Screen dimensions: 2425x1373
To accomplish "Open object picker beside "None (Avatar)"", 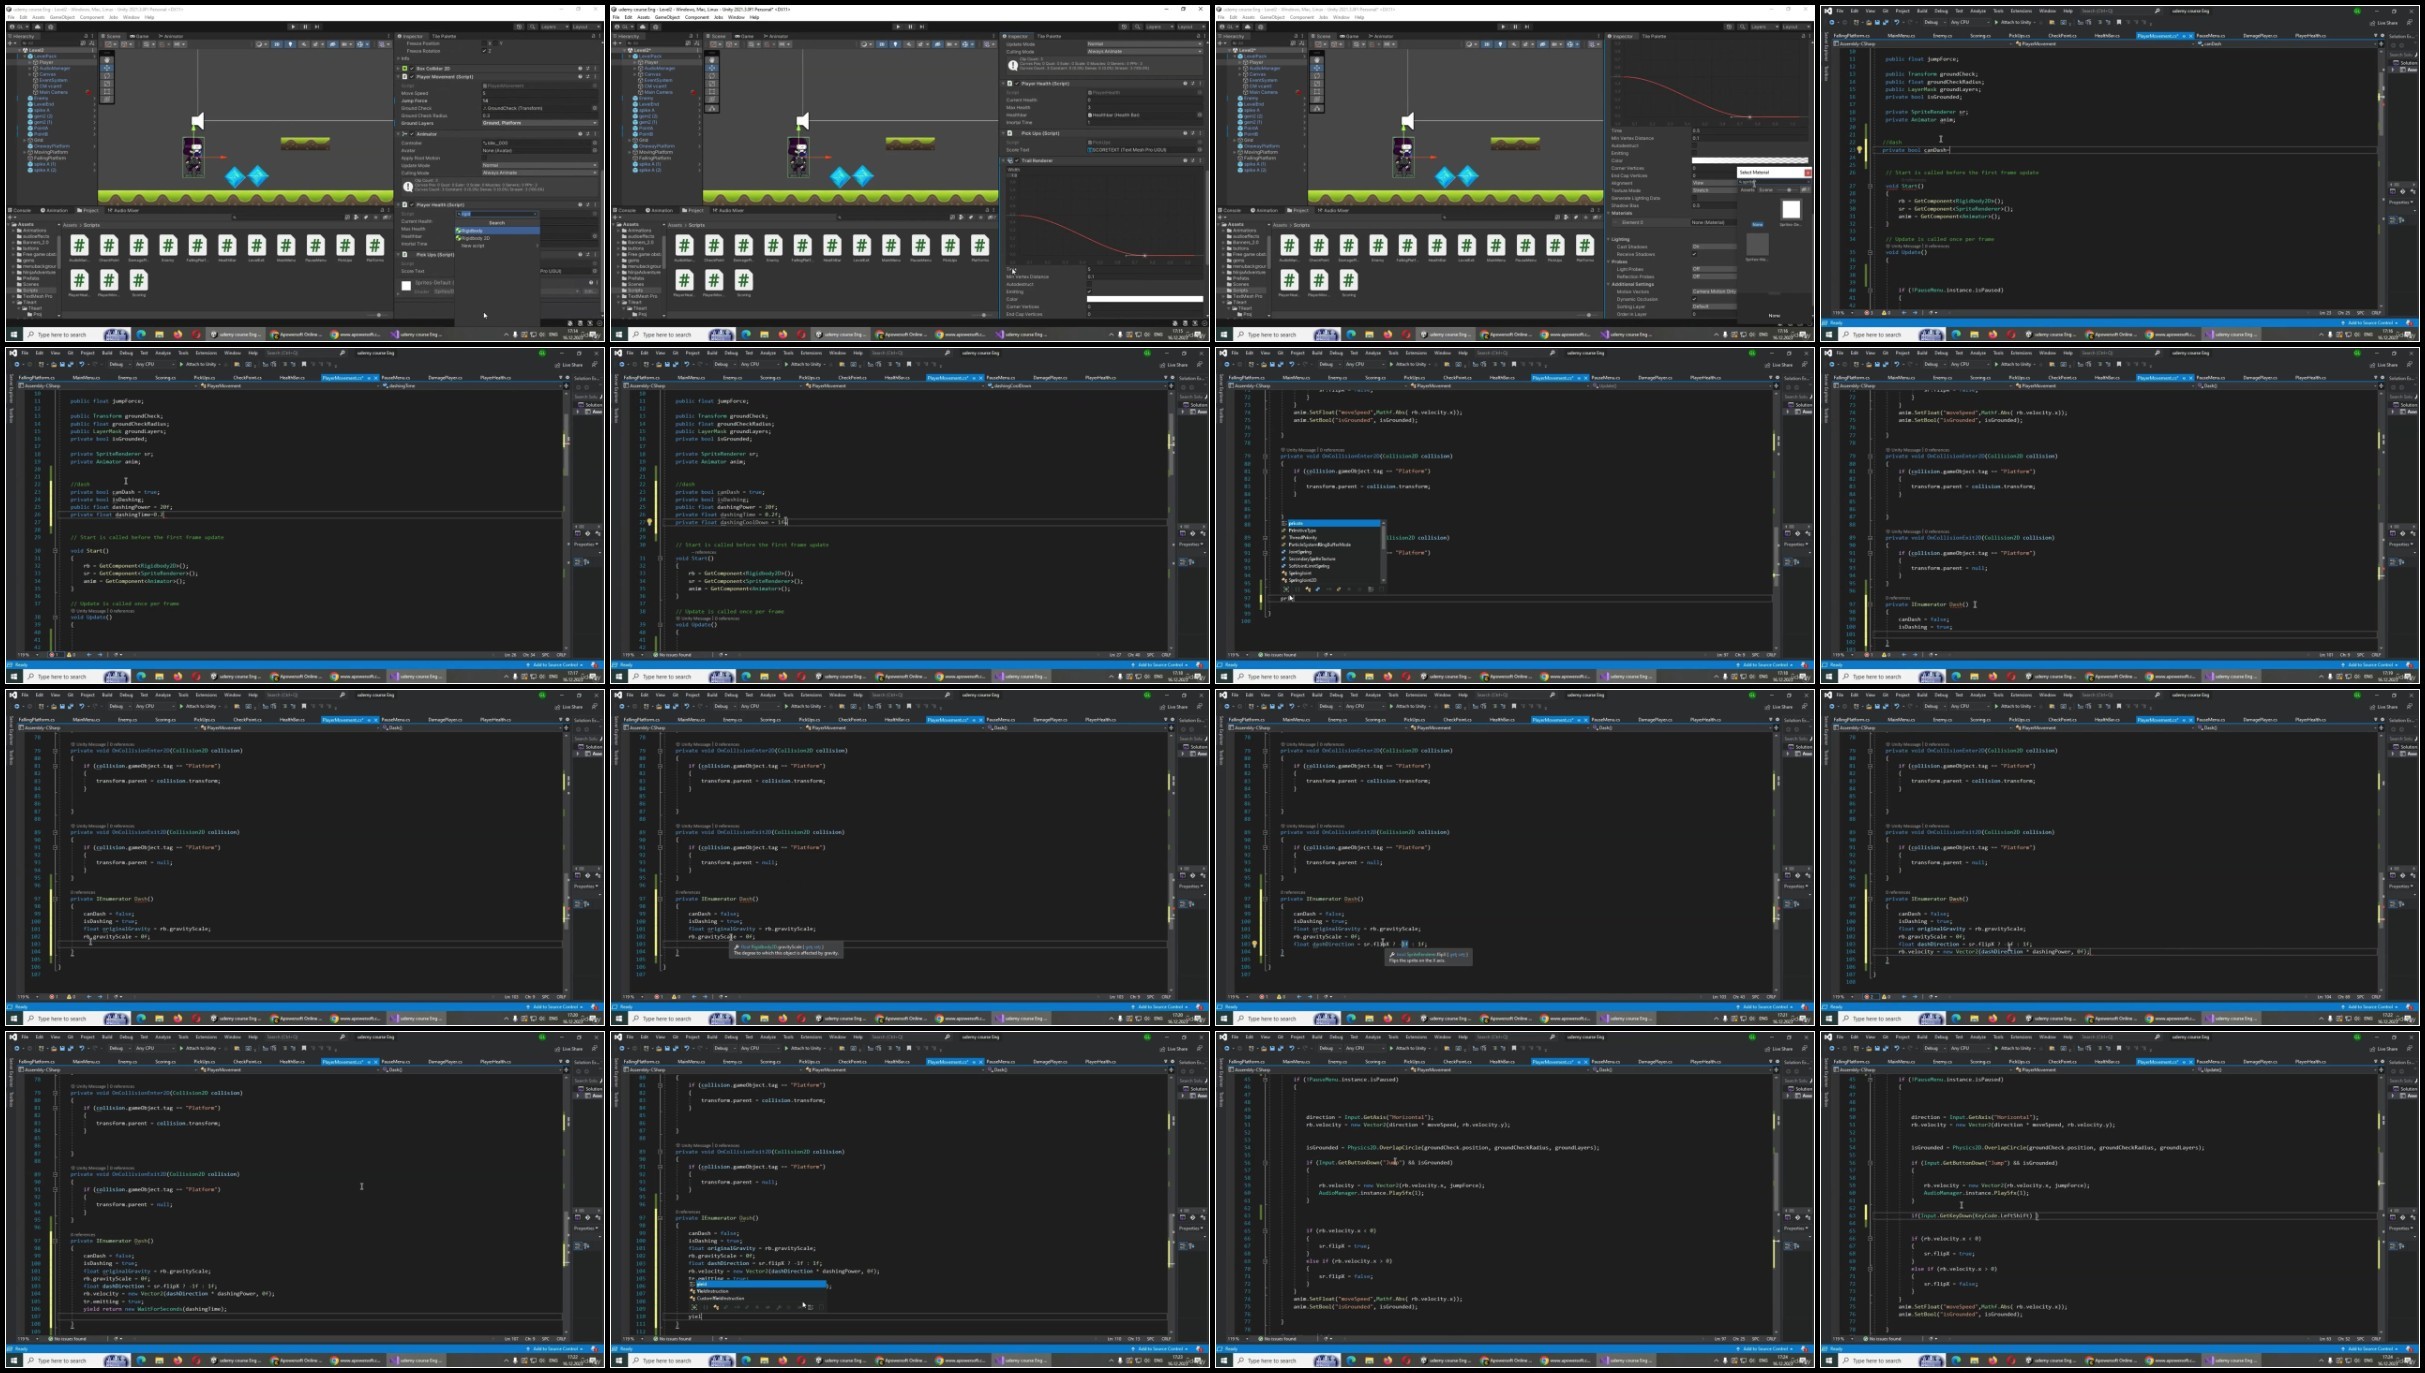I will pos(595,150).
